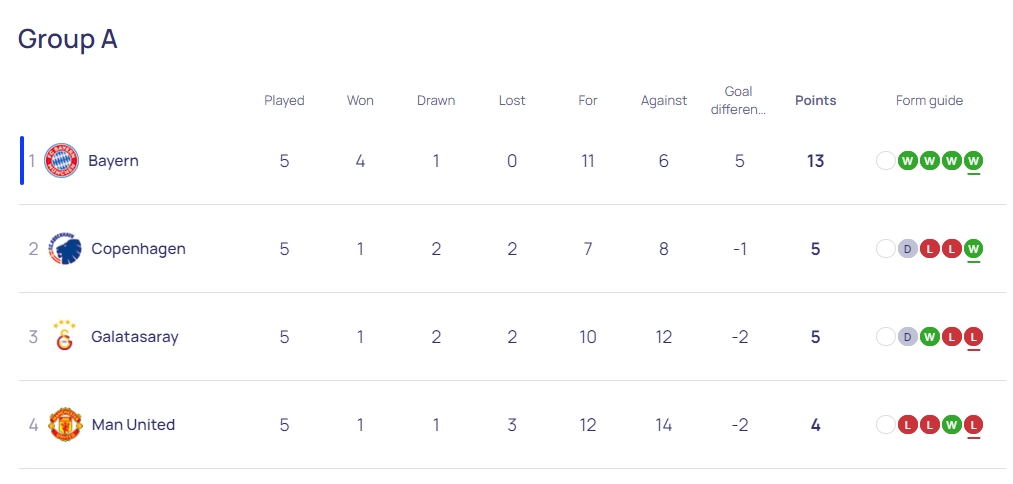Click the Copenhagen lion crest
This screenshot has width=1013, height=484.
click(65, 249)
